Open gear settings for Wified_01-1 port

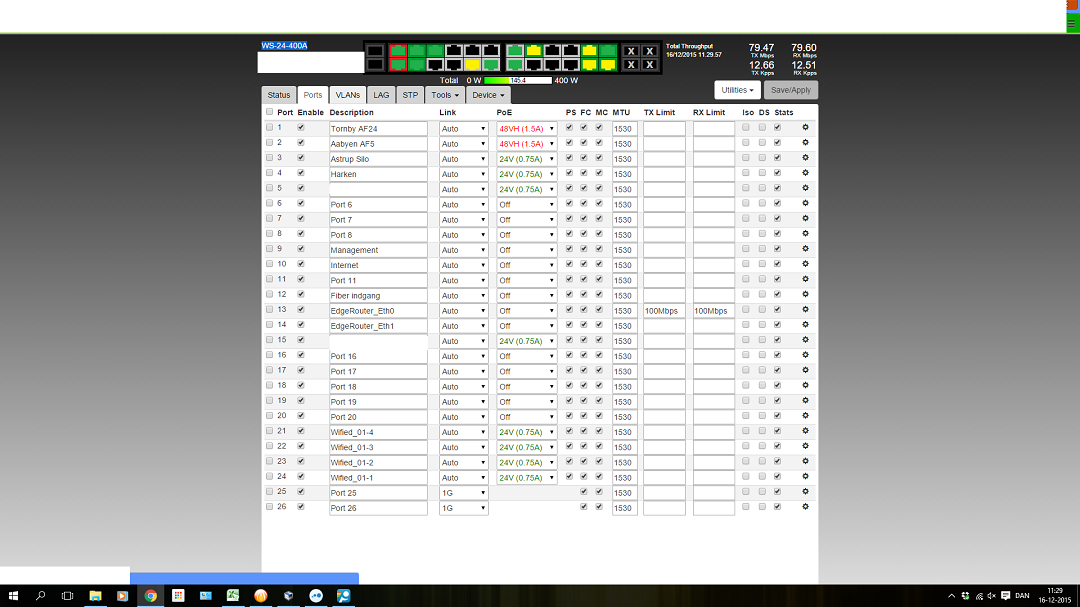pos(805,477)
